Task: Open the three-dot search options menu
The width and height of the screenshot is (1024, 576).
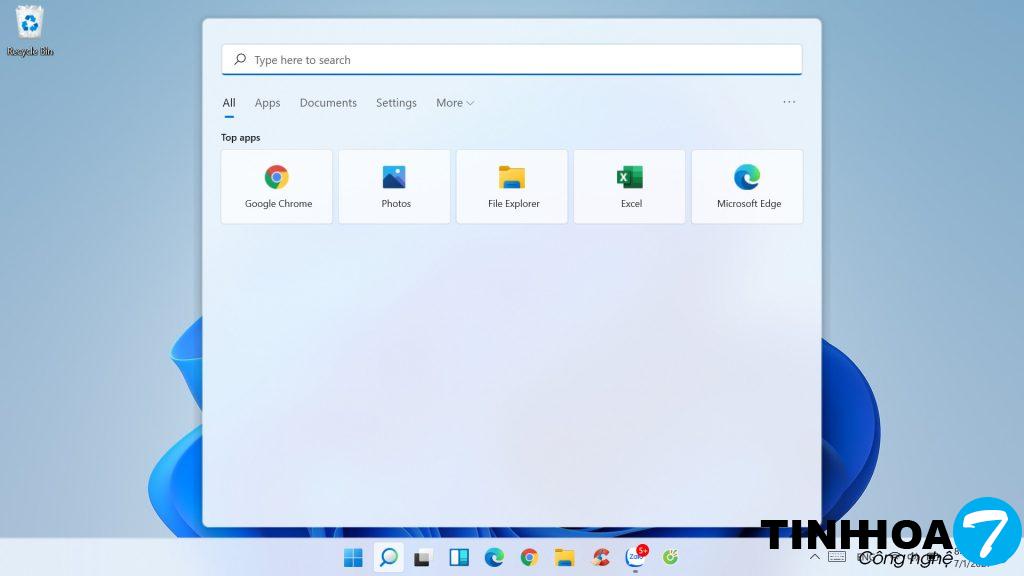Action: point(789,102)
